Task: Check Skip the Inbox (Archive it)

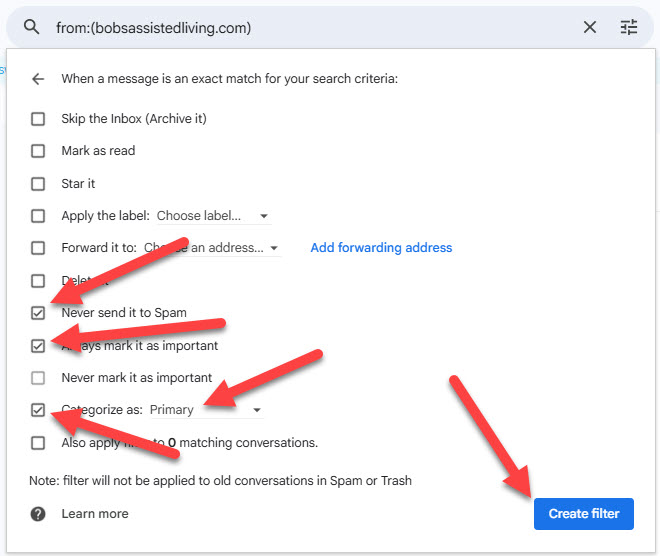Action: click(38, 119)
